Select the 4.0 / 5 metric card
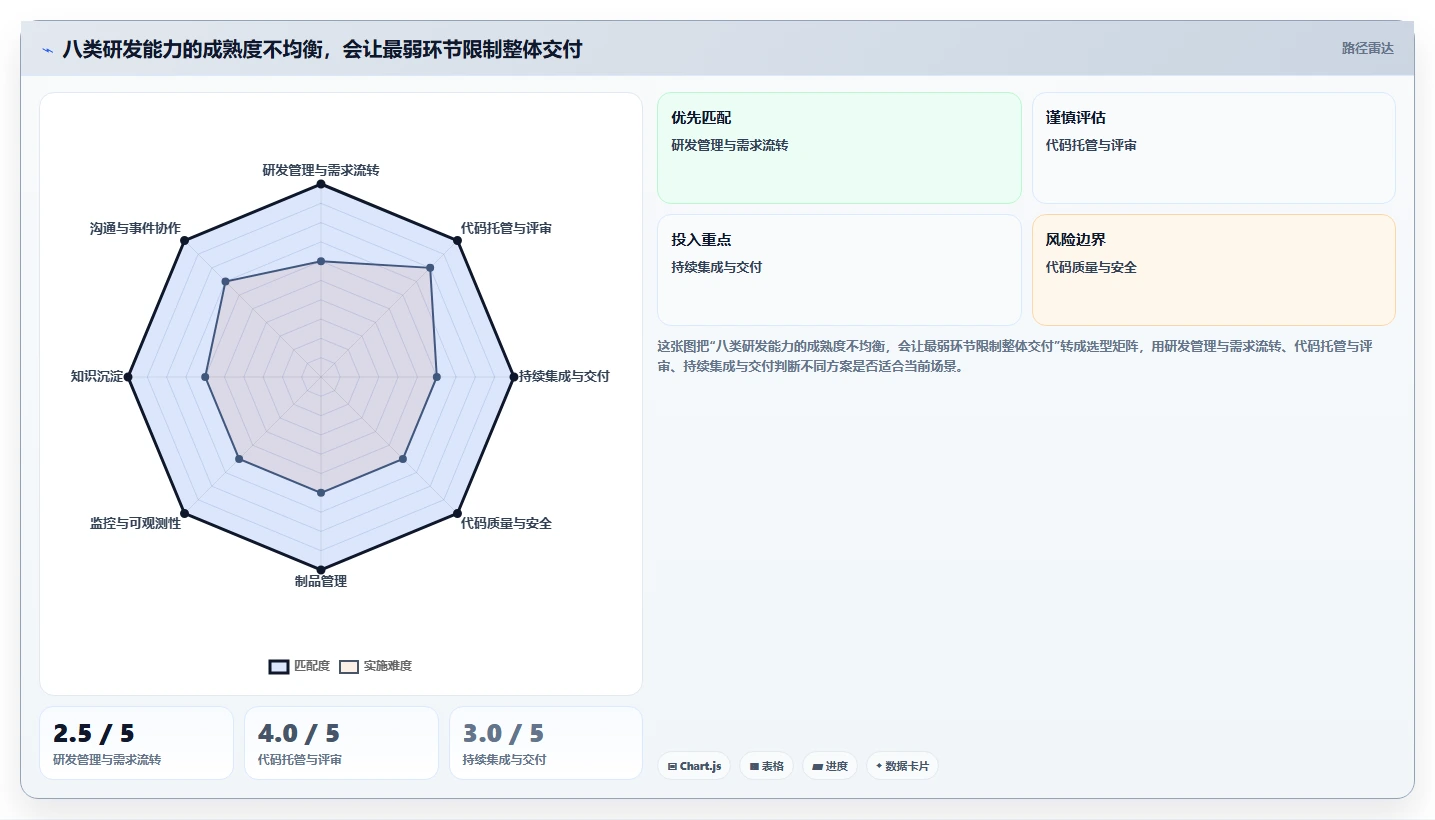Image resolution: width=1435 pixels, height=820 pixels. tap(341, 743)
